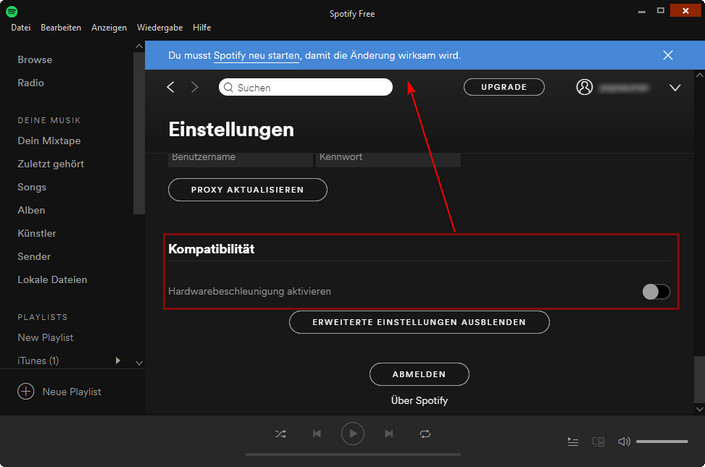
Task: Click the Spotify logo icon in title bar
Action: pos(12,11)
